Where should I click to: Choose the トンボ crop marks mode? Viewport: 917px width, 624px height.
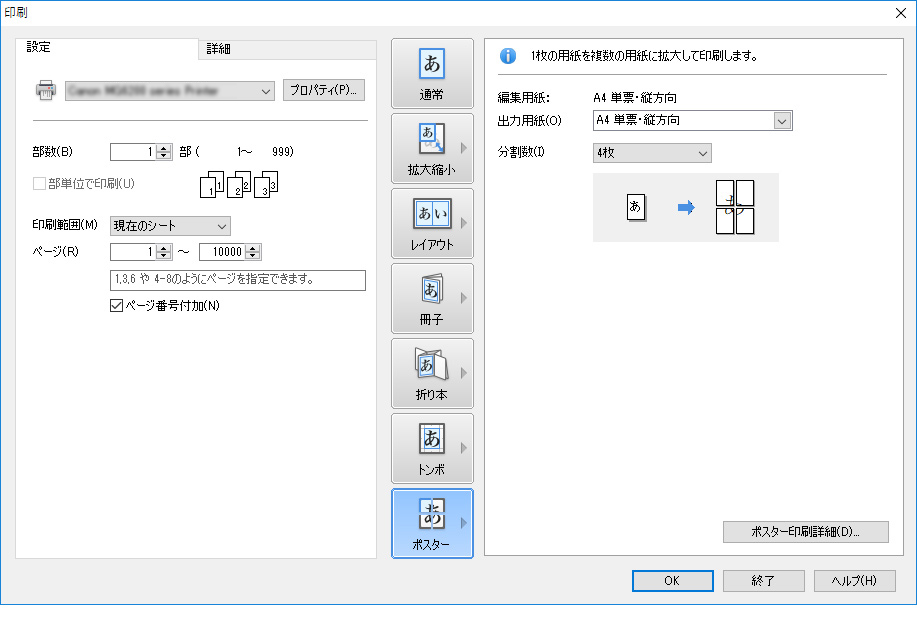coord(432,448)
